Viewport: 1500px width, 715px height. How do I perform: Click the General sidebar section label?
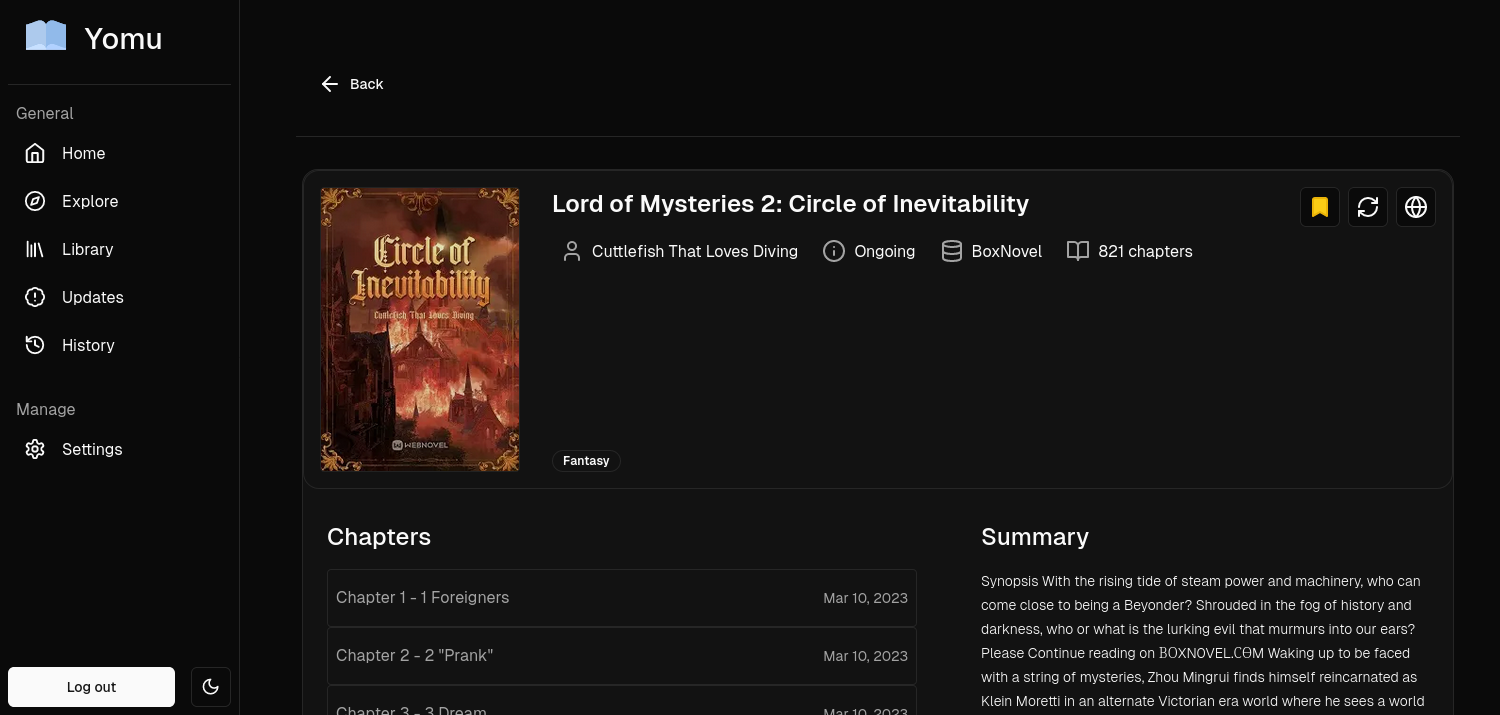point(45,113)
